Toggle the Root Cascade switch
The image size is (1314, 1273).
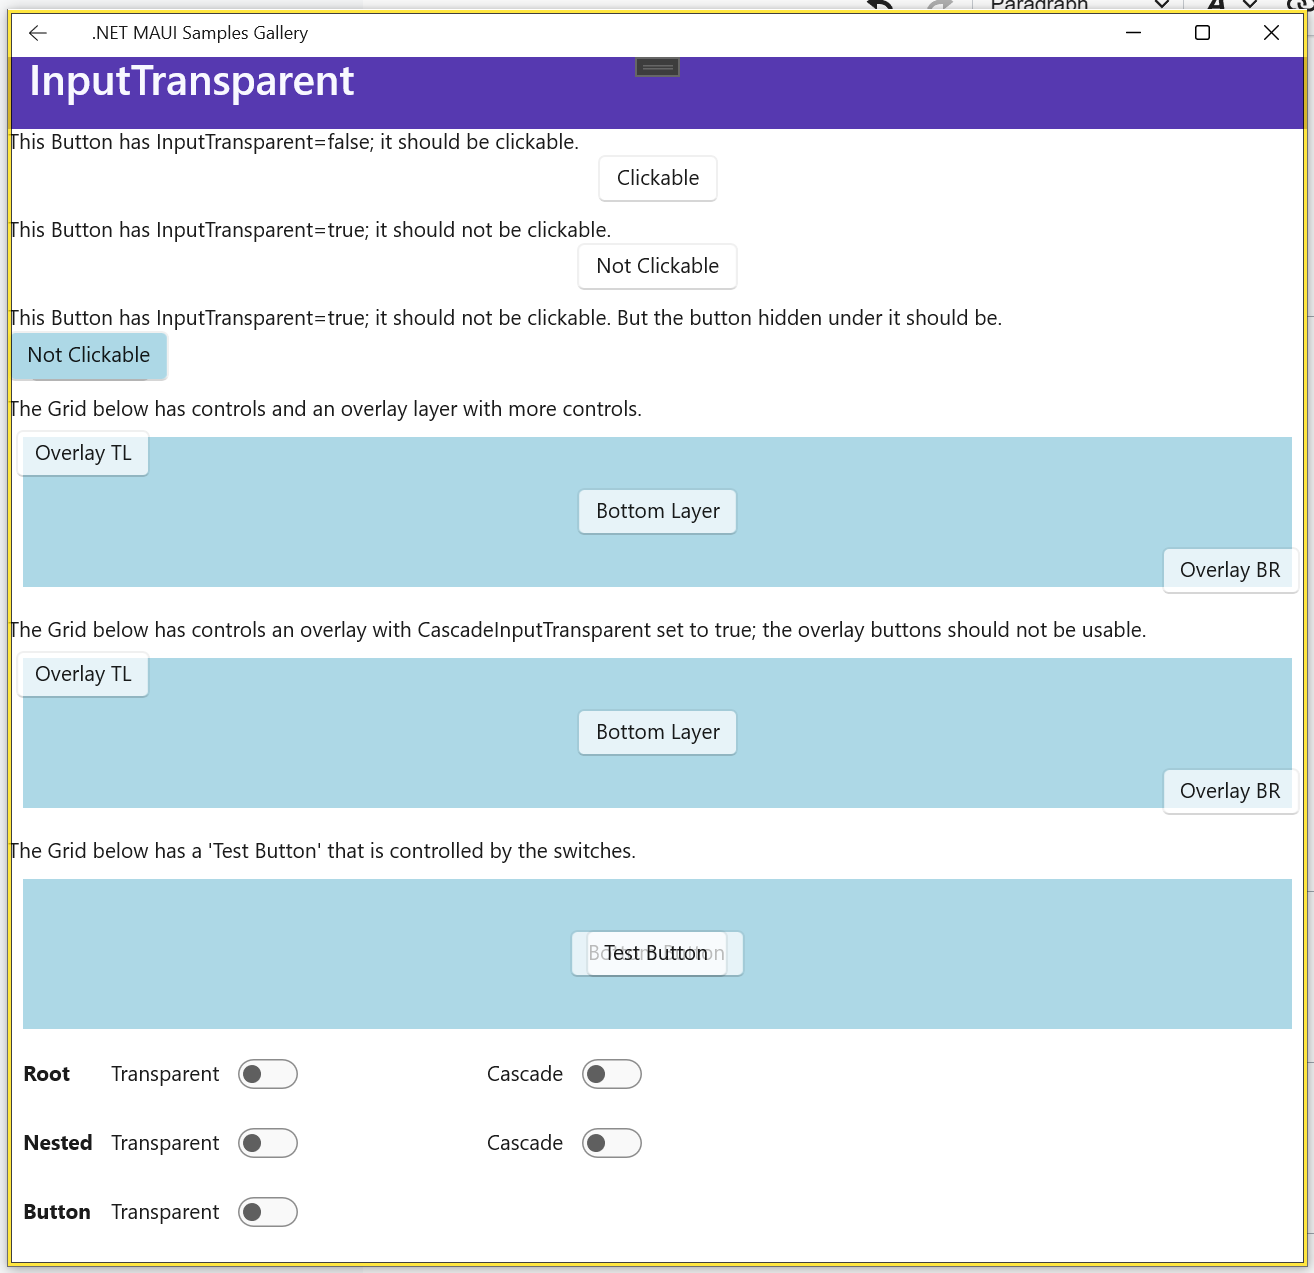(611, 1074)
